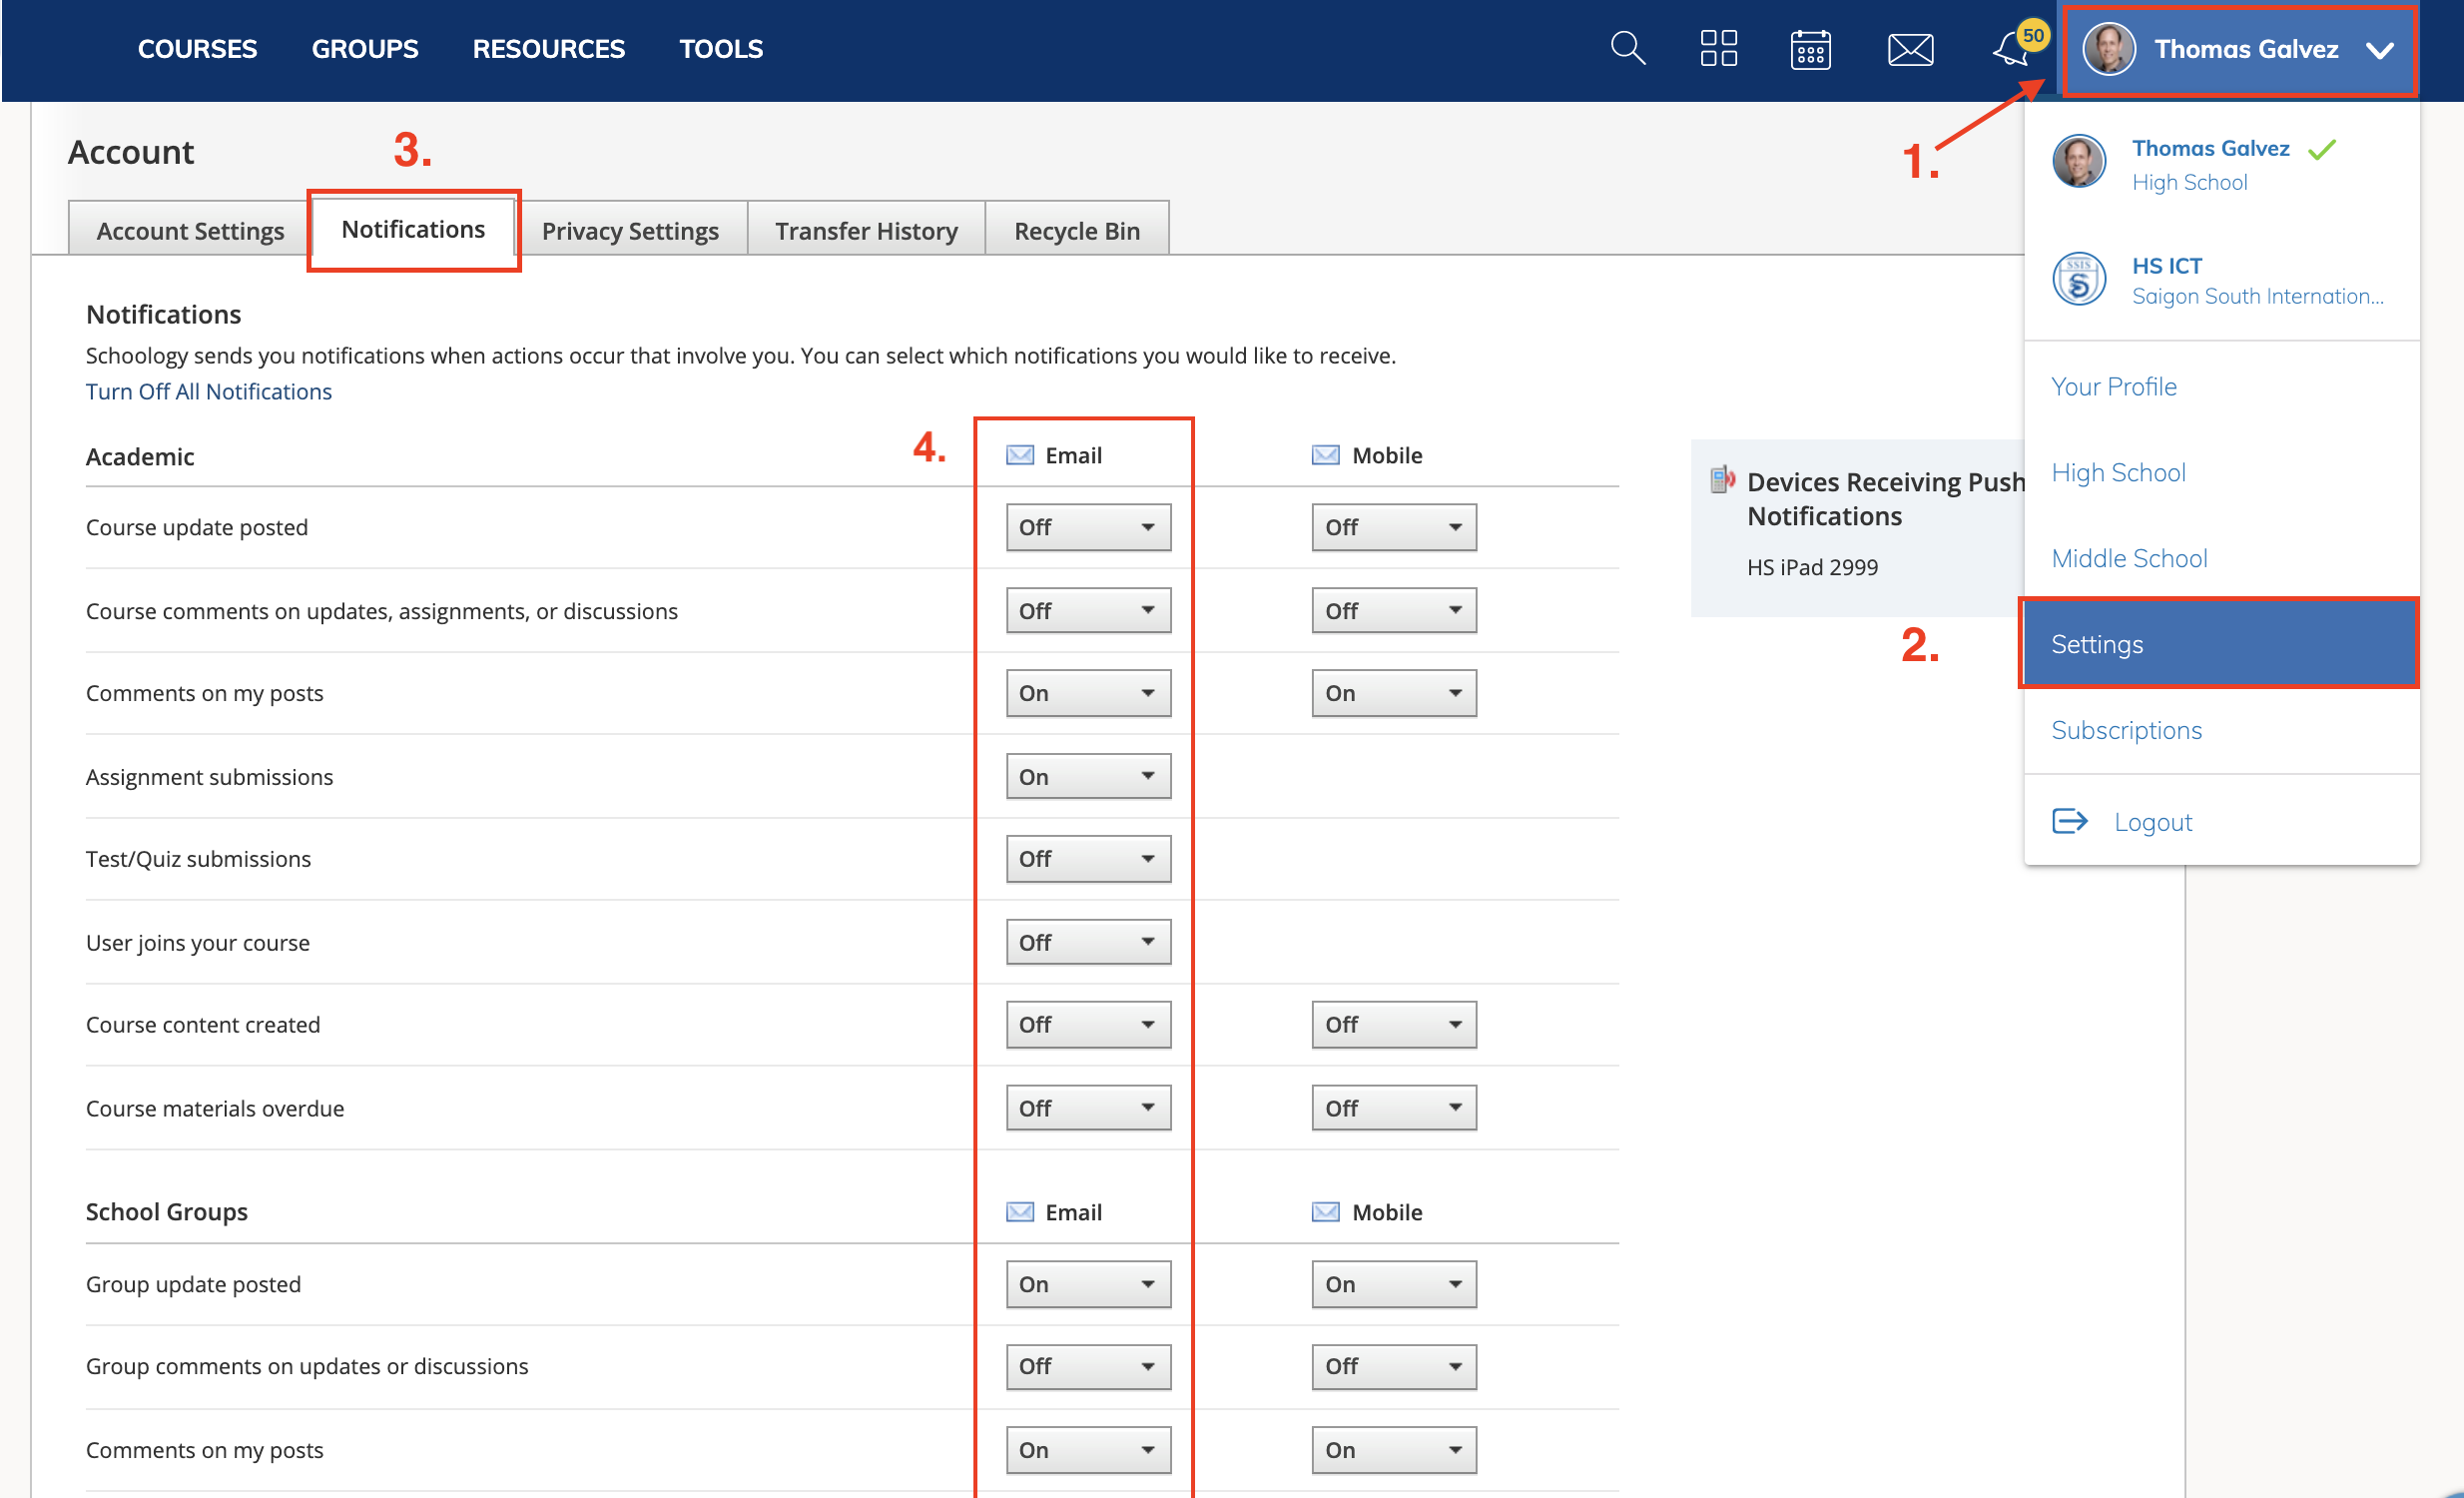Click Turn Off All Notifications link
This screenshot has width=2464, height=1498.
[208, 391]
